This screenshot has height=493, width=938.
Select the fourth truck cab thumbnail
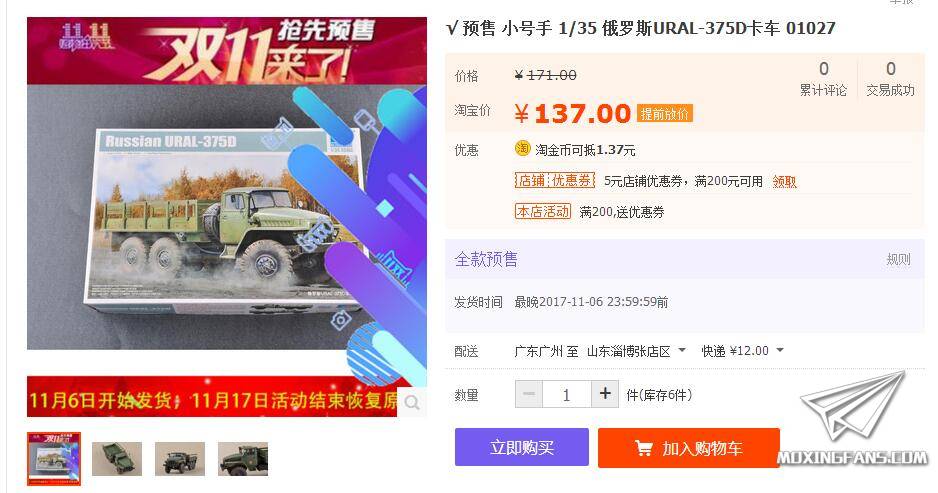pyautogui.click(x=243, y=459)
